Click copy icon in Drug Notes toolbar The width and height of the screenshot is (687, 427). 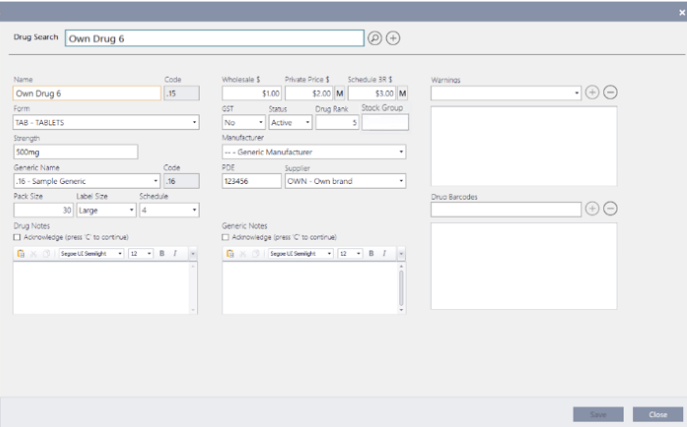pos(46,254)
